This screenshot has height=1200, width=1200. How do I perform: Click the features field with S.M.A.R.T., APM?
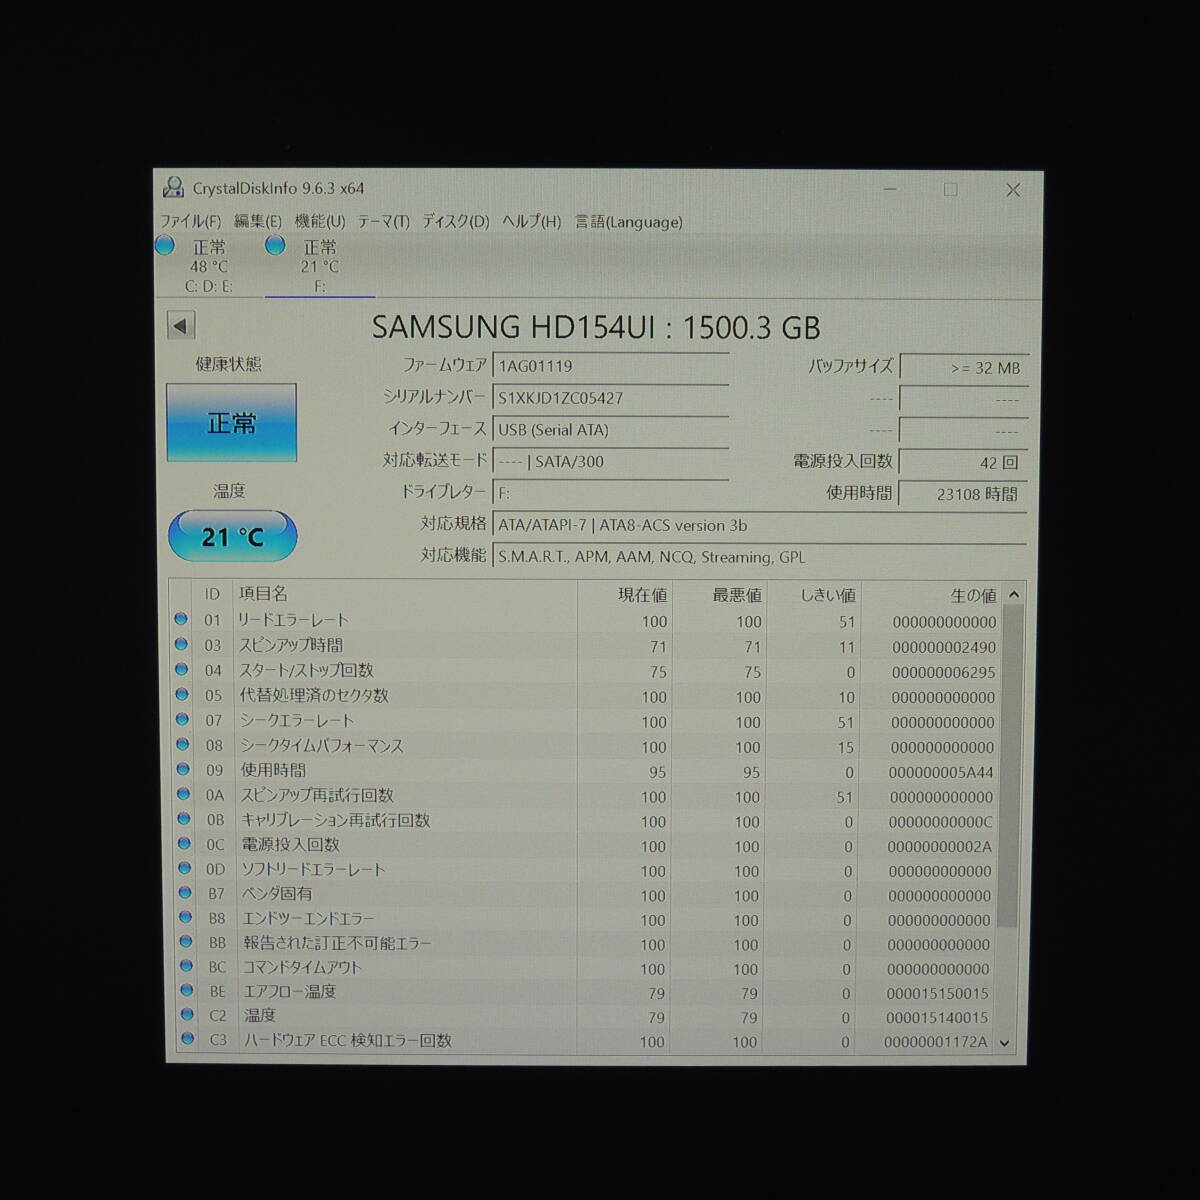pyautogui.click(x=760, y=557)
